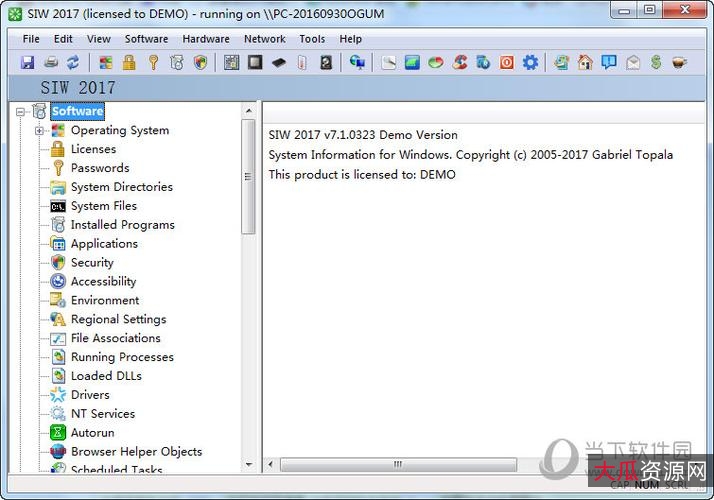
Task: Open the Tools menu
Action: point(312,39)
